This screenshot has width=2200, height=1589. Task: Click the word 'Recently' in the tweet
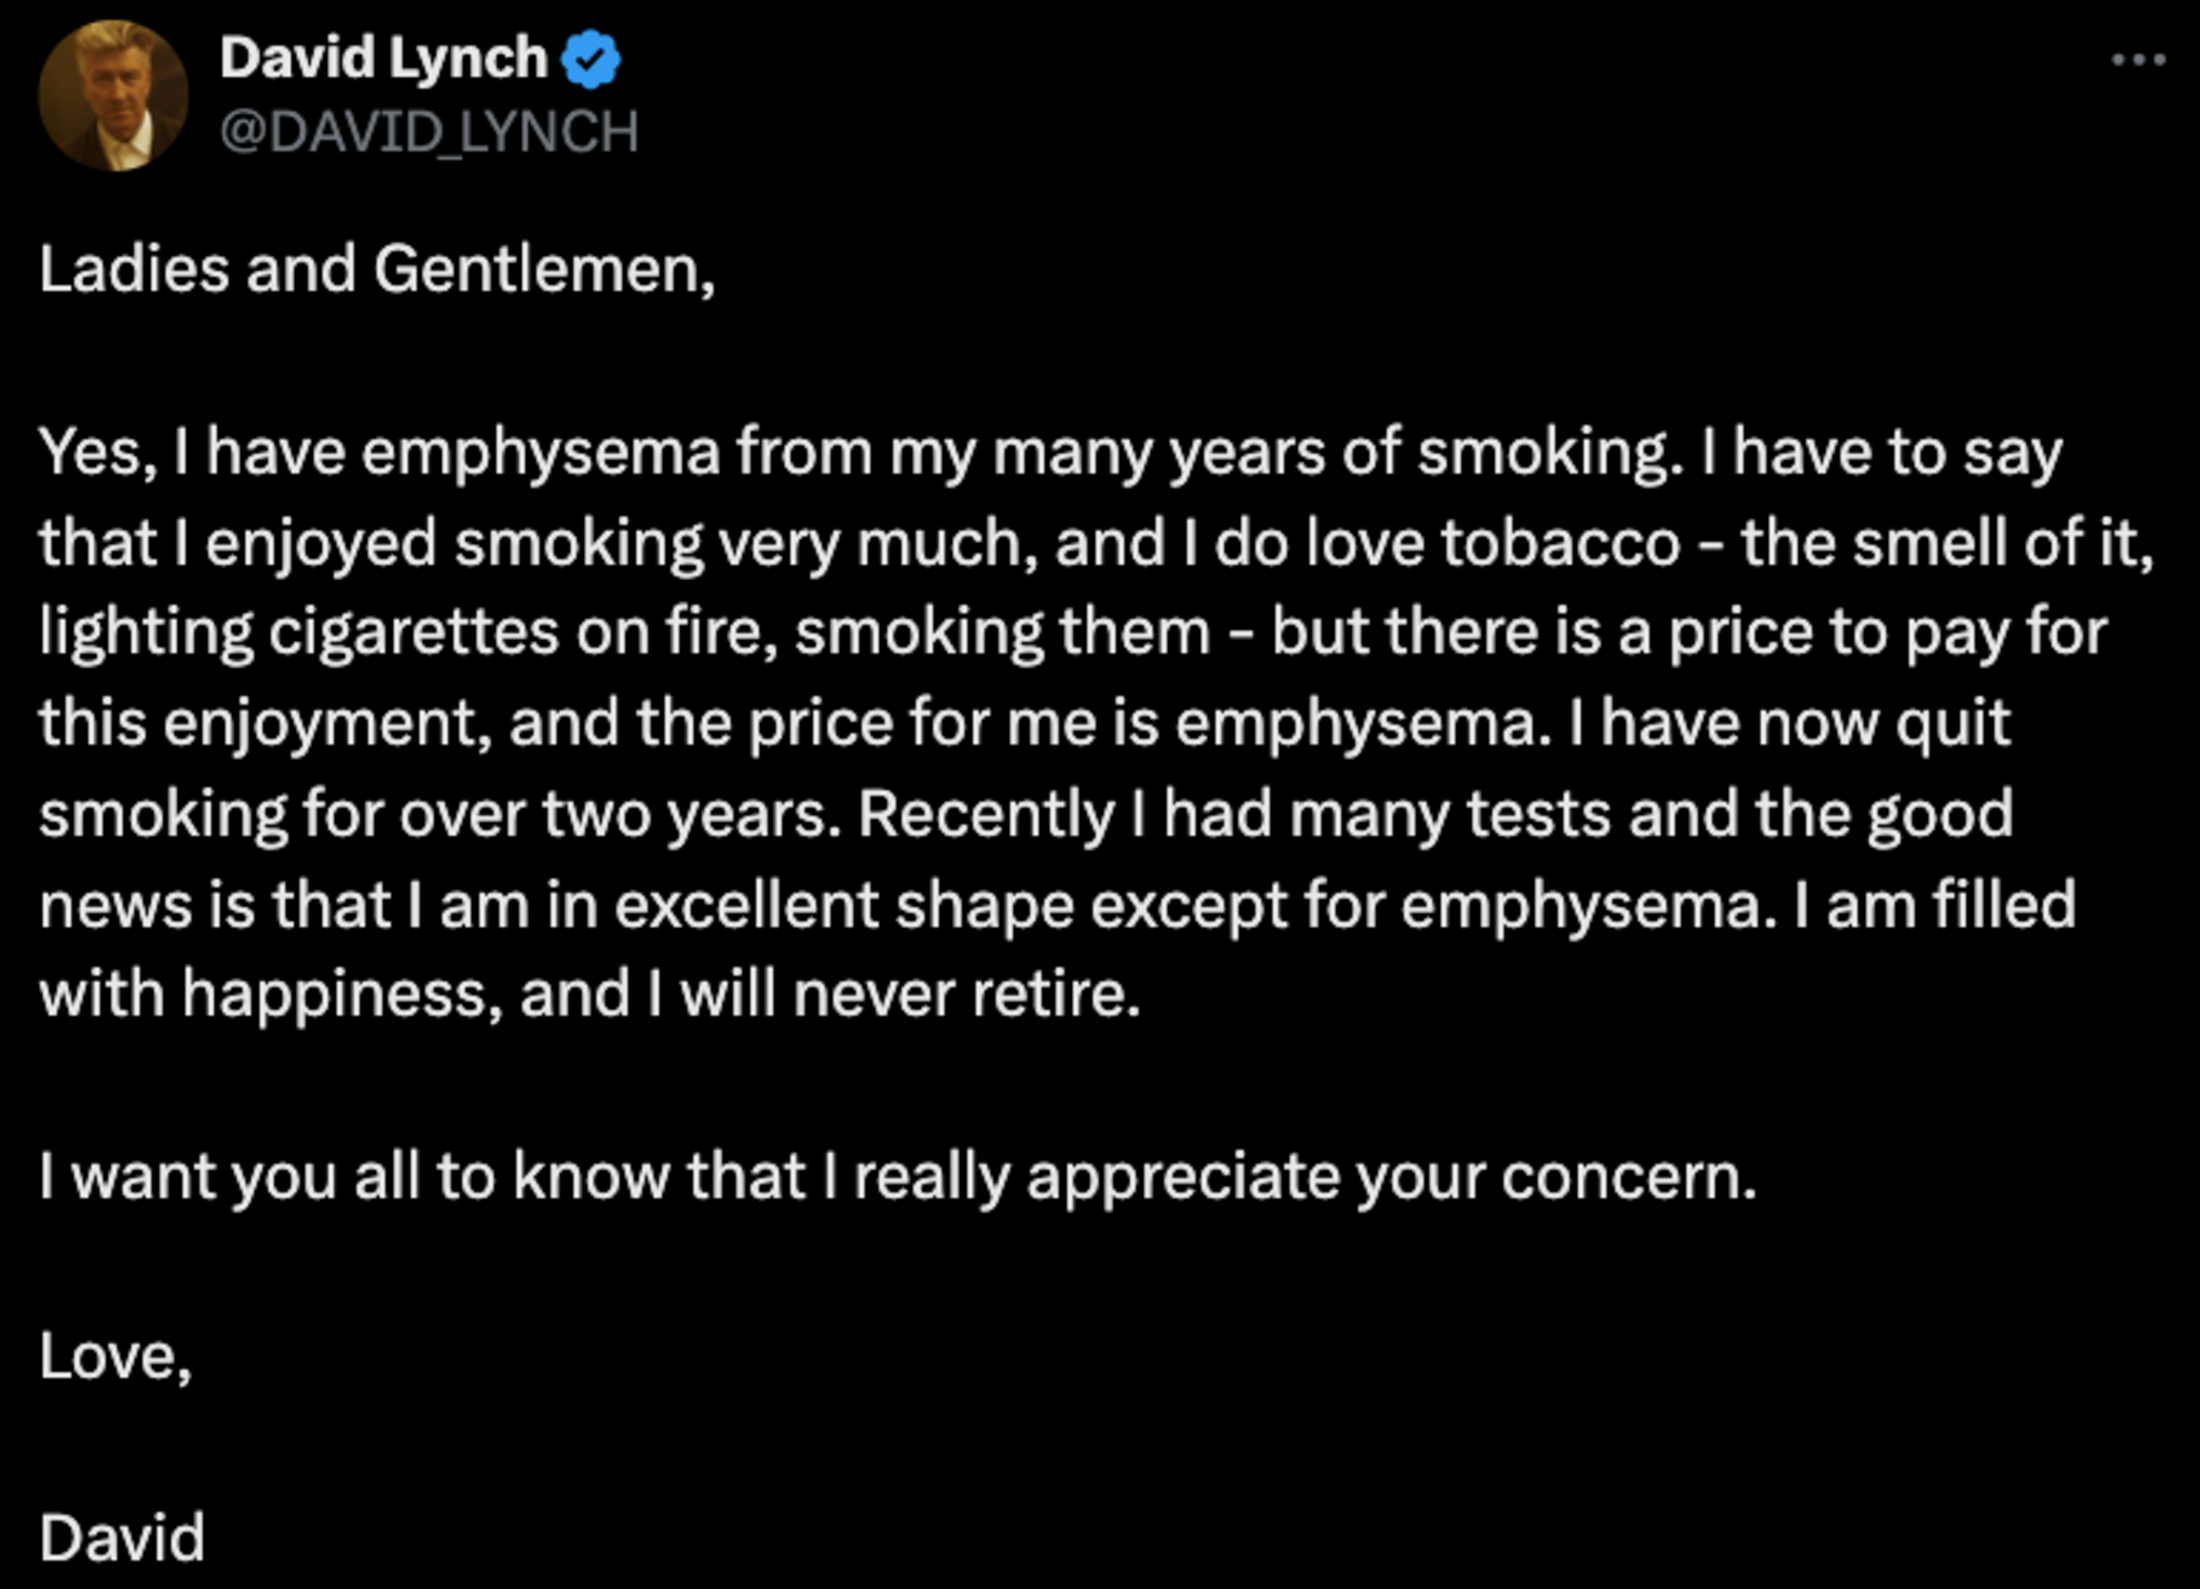click(x=985, y=815)
